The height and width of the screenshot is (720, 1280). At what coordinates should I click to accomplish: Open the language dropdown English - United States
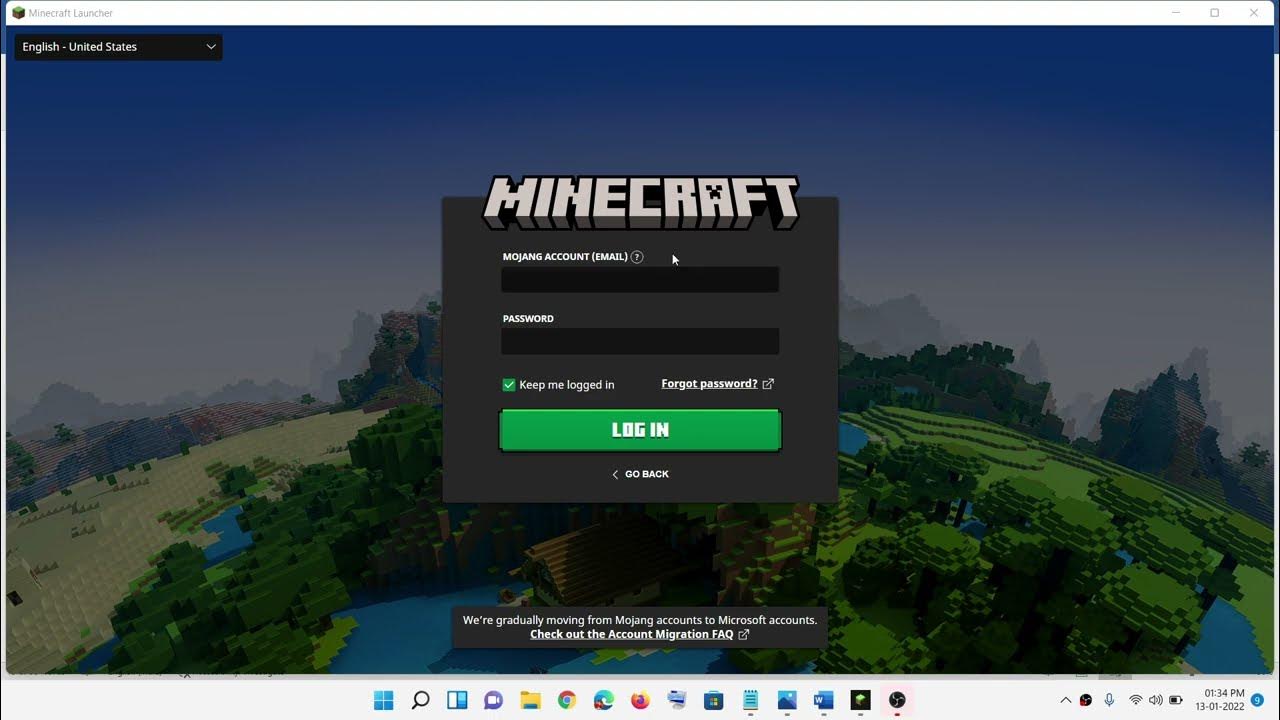[118, 47]
